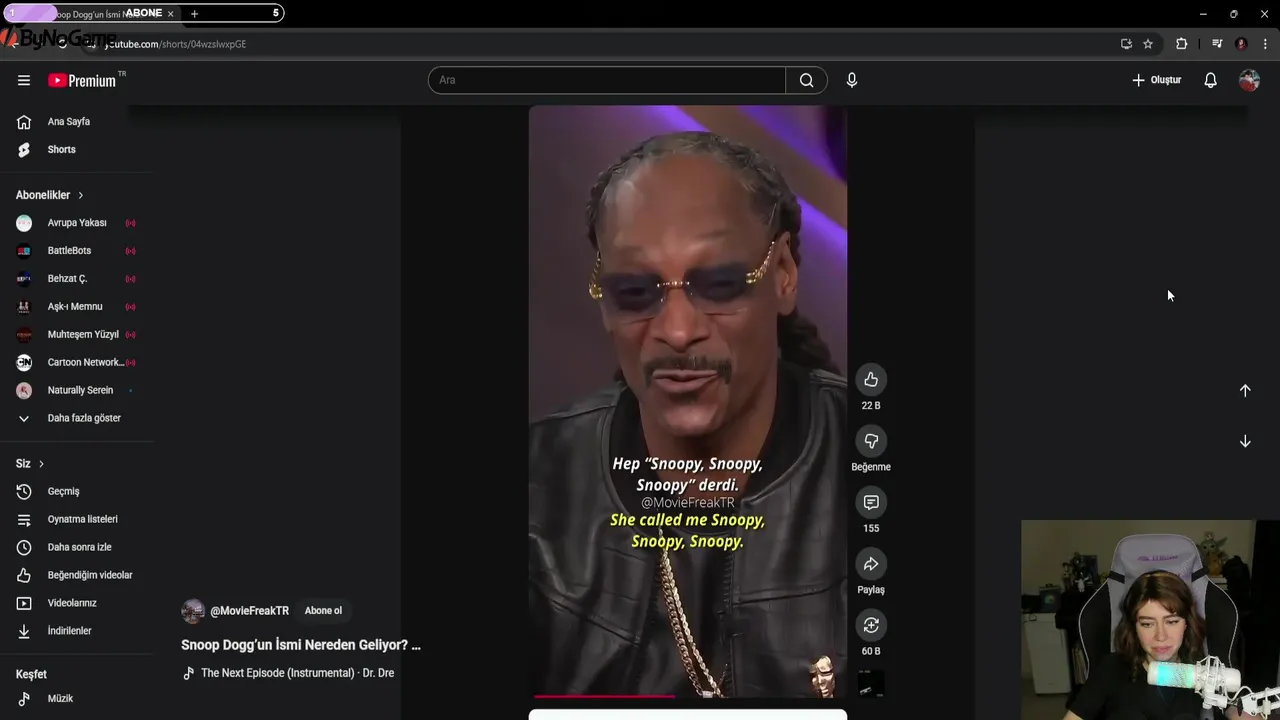
Task: Subscribe with the Abone ol button
Action: point(323,611)
